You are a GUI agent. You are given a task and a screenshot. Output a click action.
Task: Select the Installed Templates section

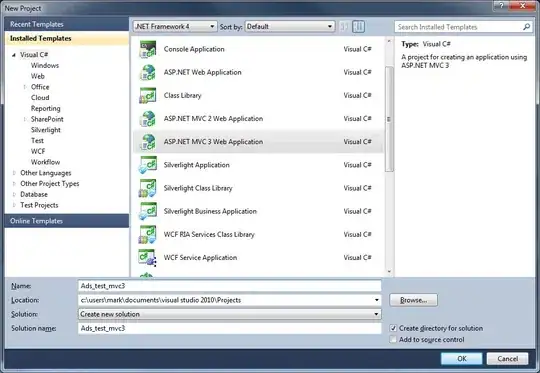67,38
